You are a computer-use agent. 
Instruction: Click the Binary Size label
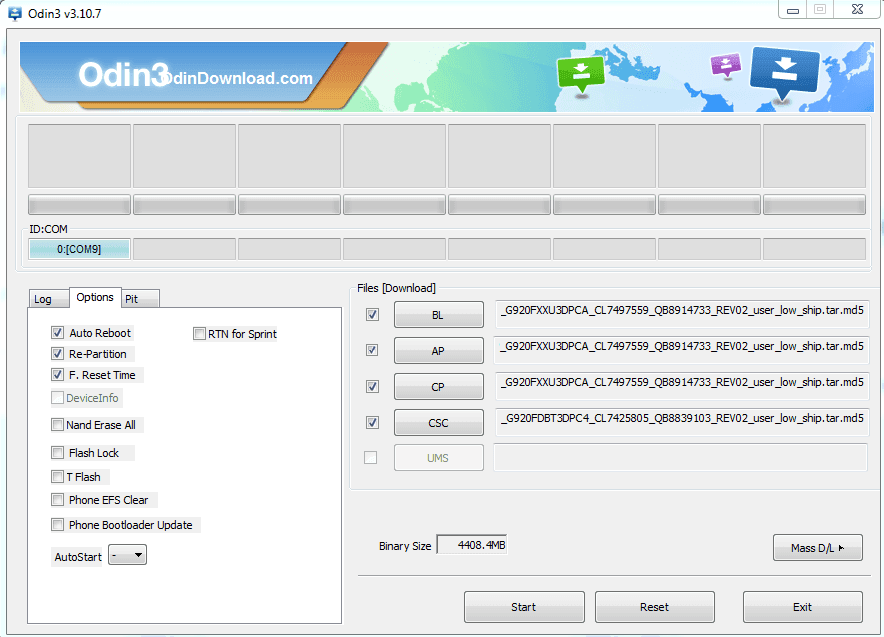(x=405, y=546)
